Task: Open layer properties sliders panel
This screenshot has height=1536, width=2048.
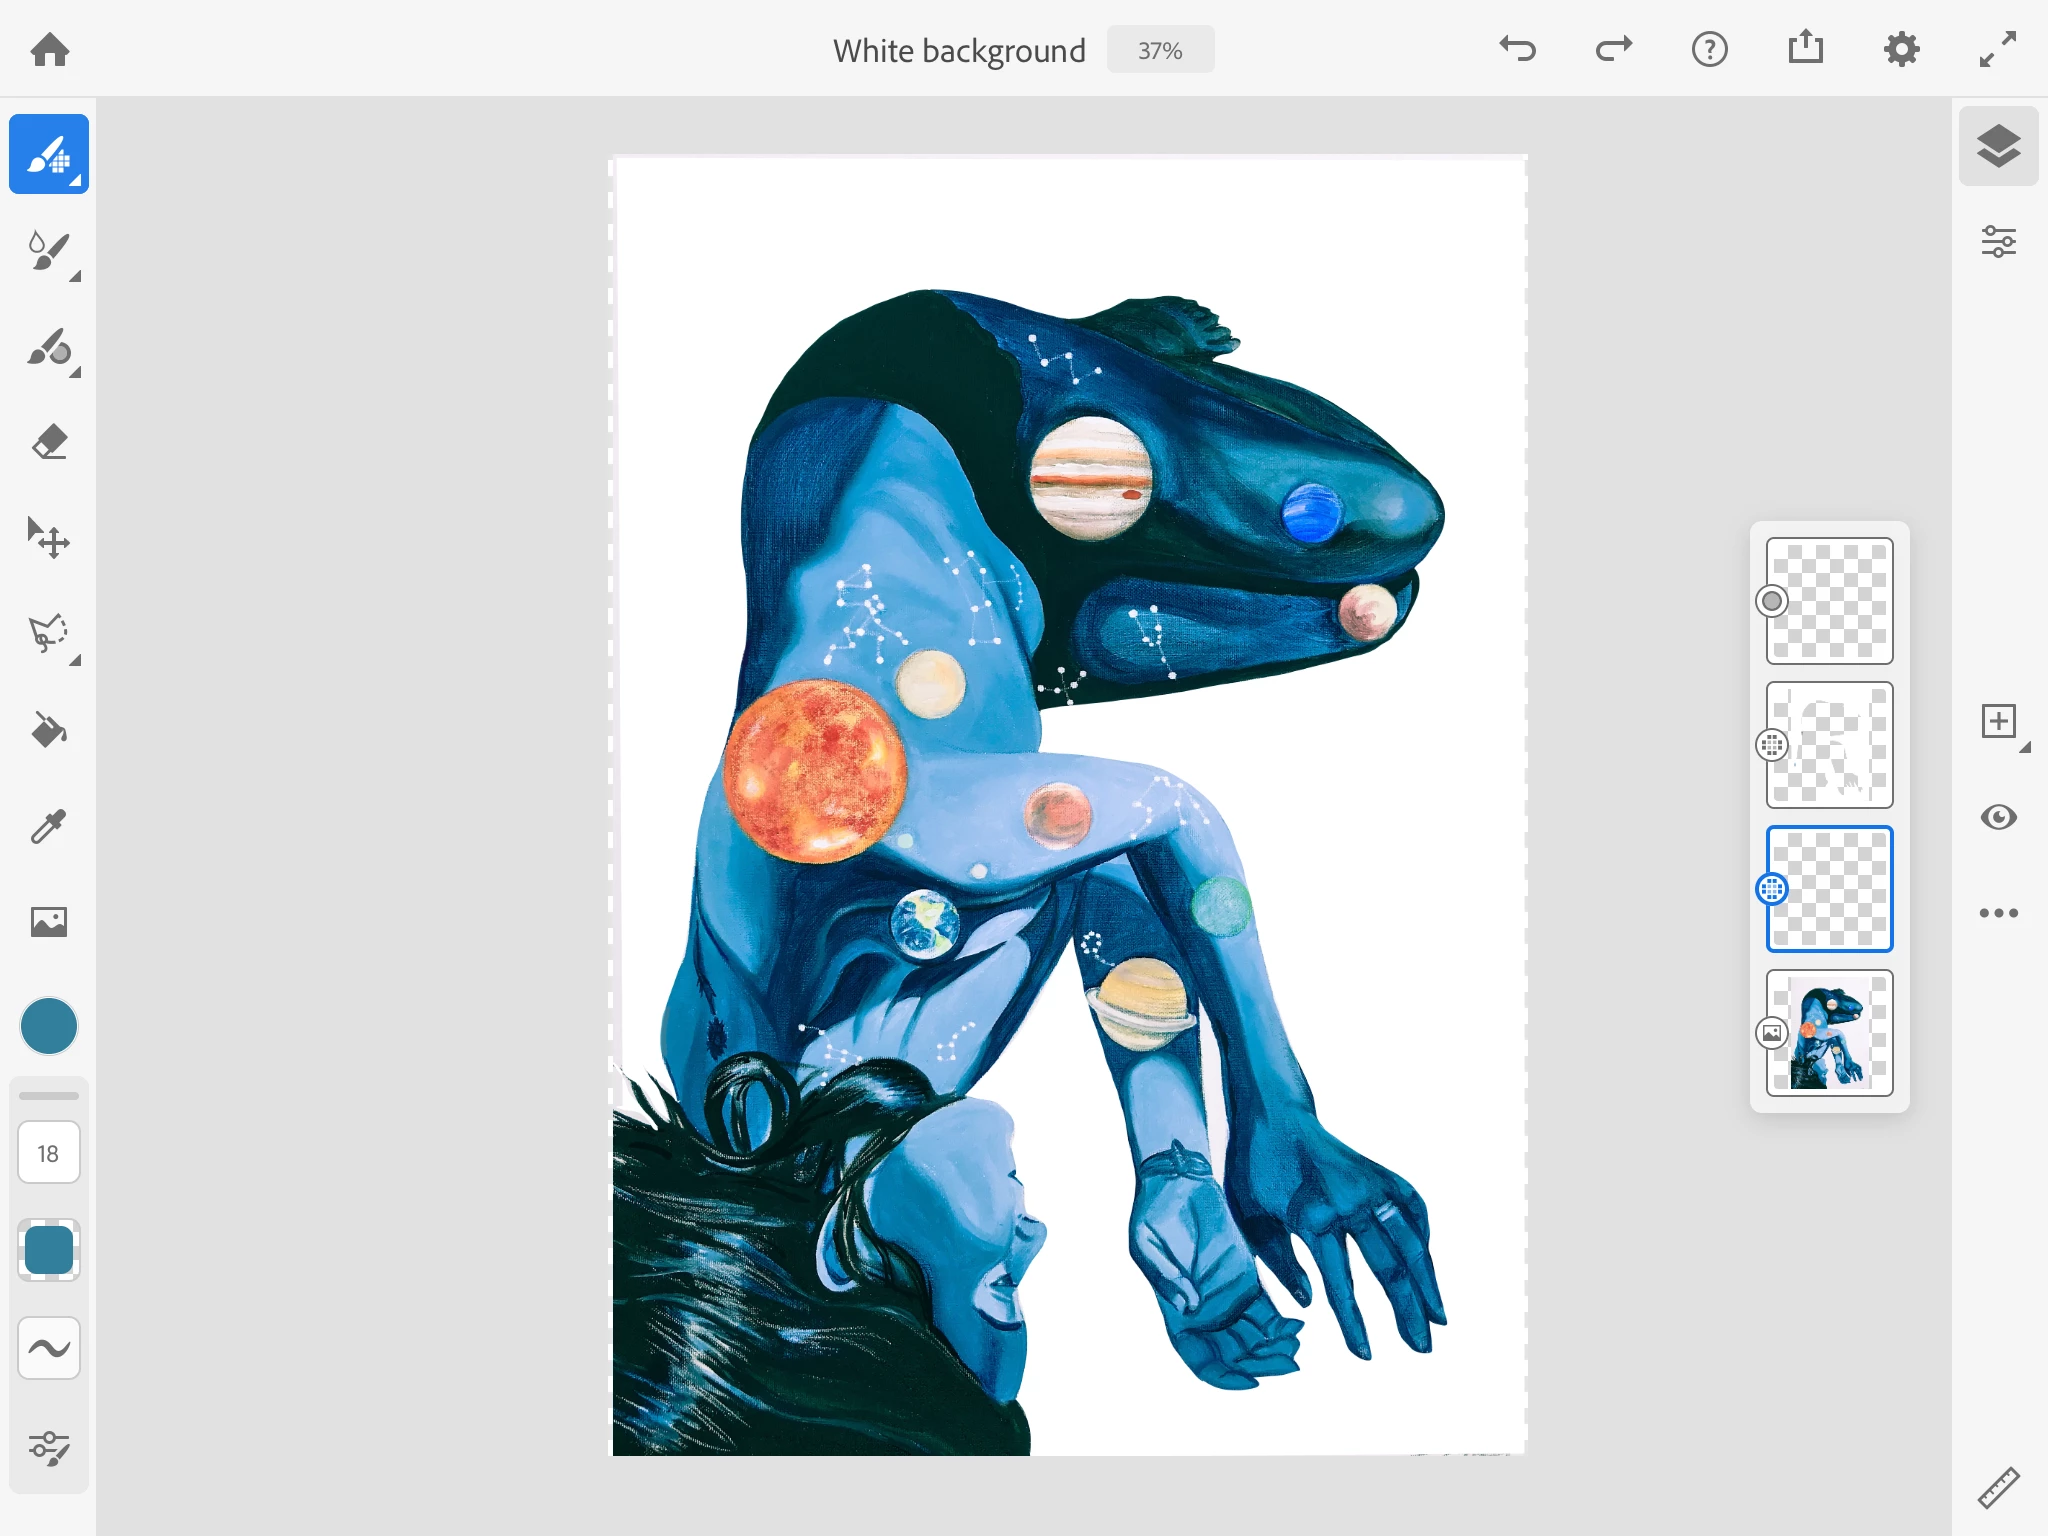Action: [1998, 242]
